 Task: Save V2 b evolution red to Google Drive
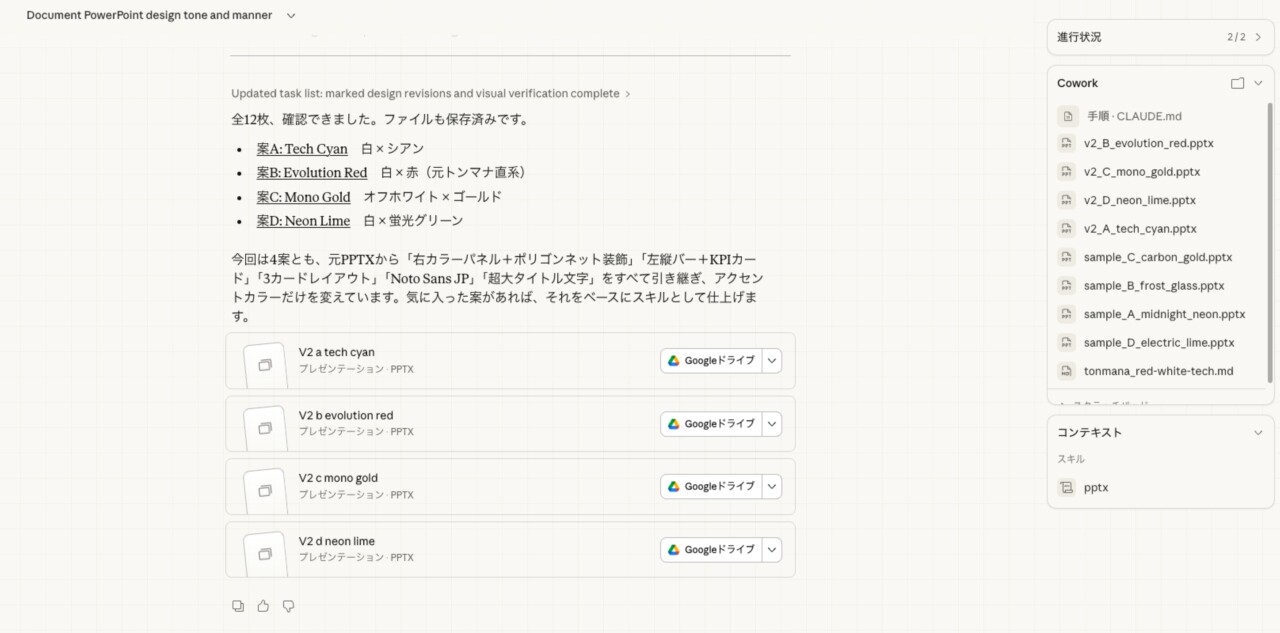point(711,424)
